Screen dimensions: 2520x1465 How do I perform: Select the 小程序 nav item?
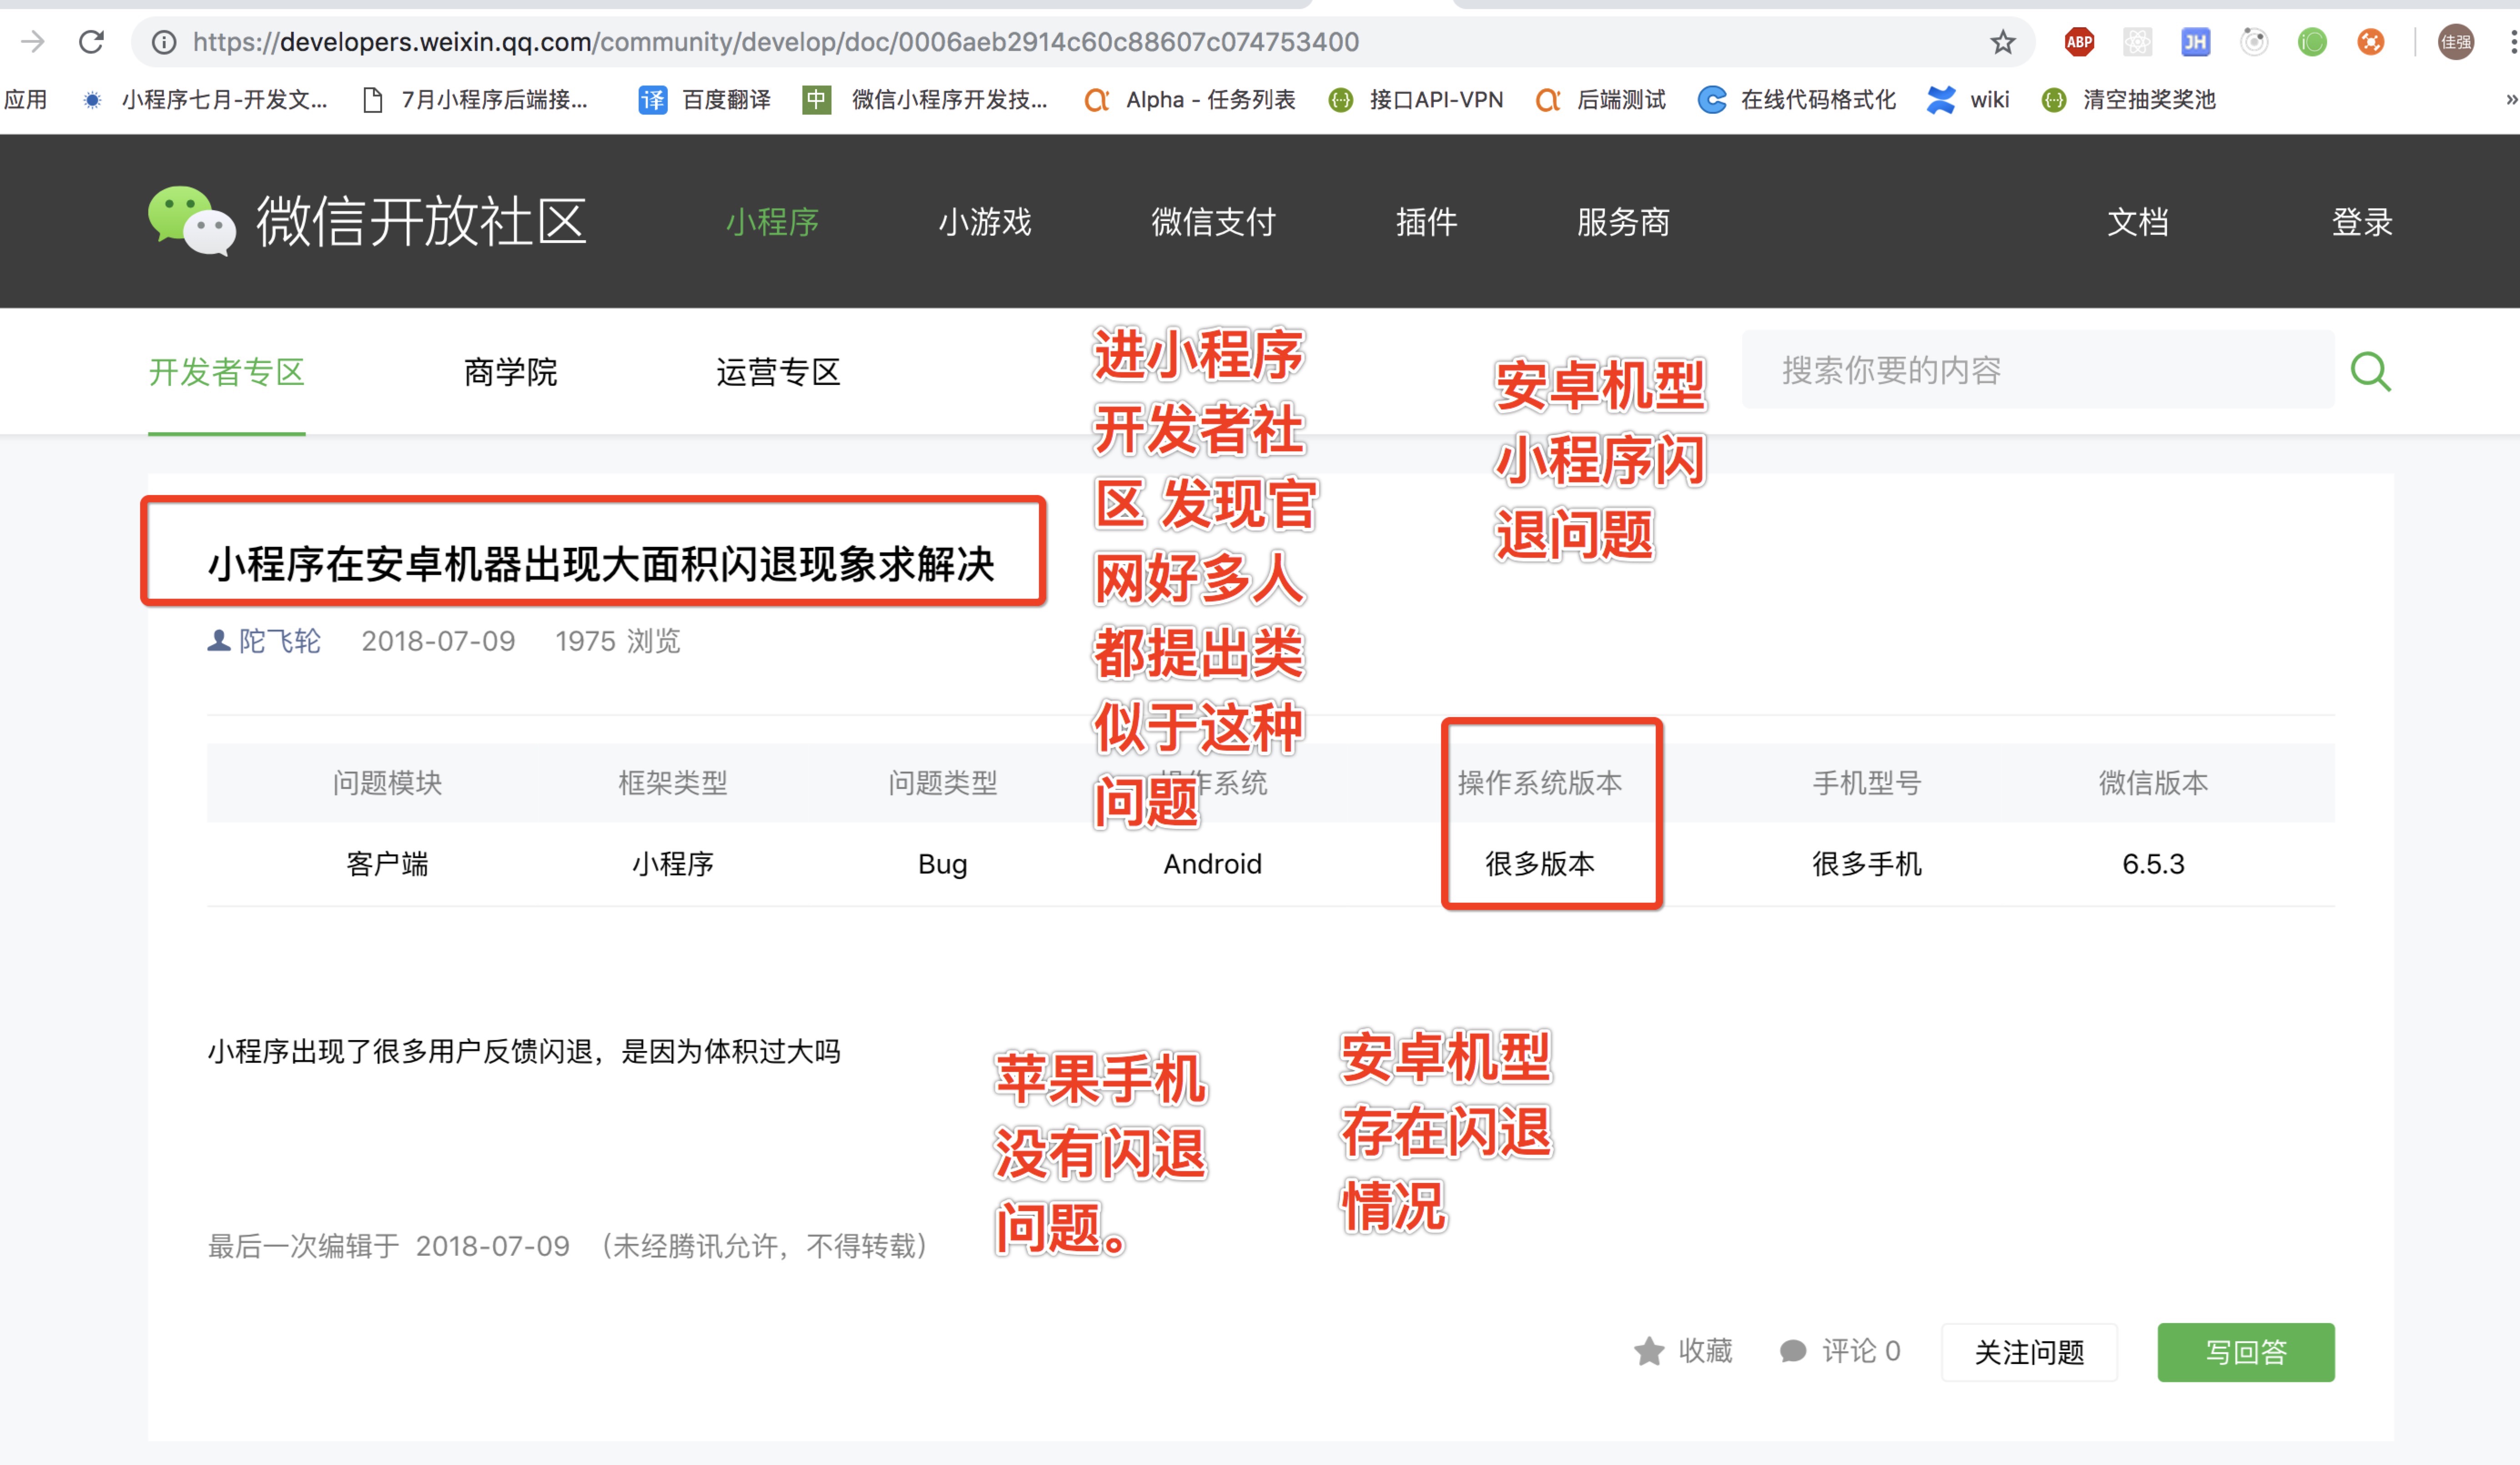[x=772, y=221]
